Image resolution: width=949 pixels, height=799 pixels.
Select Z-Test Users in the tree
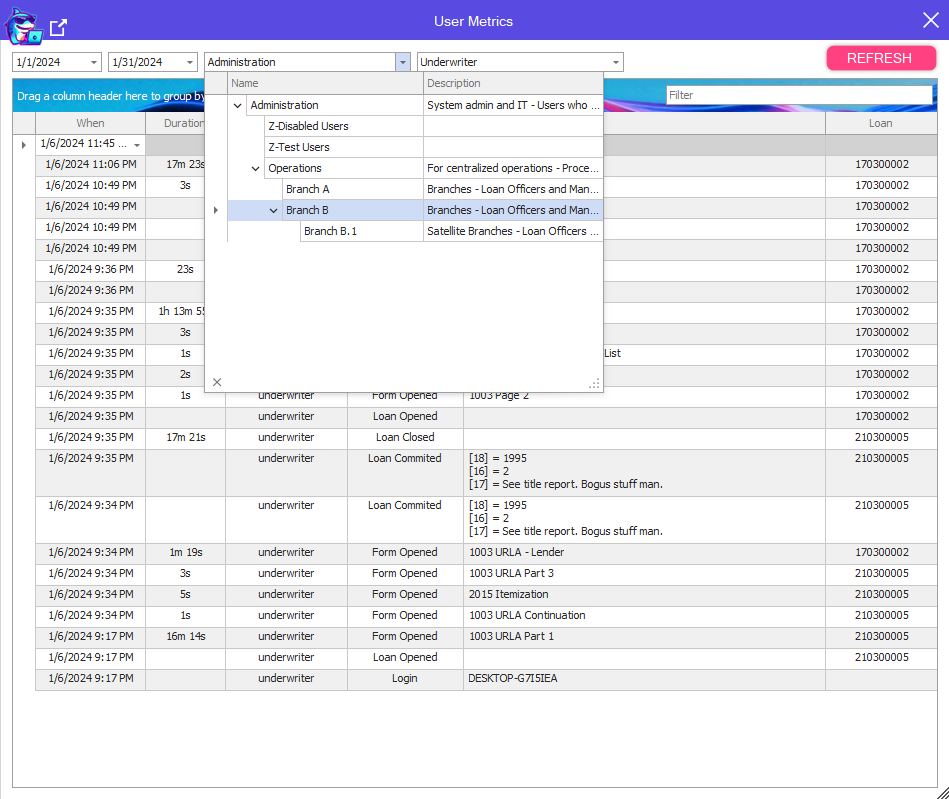[x=298, y=147]
